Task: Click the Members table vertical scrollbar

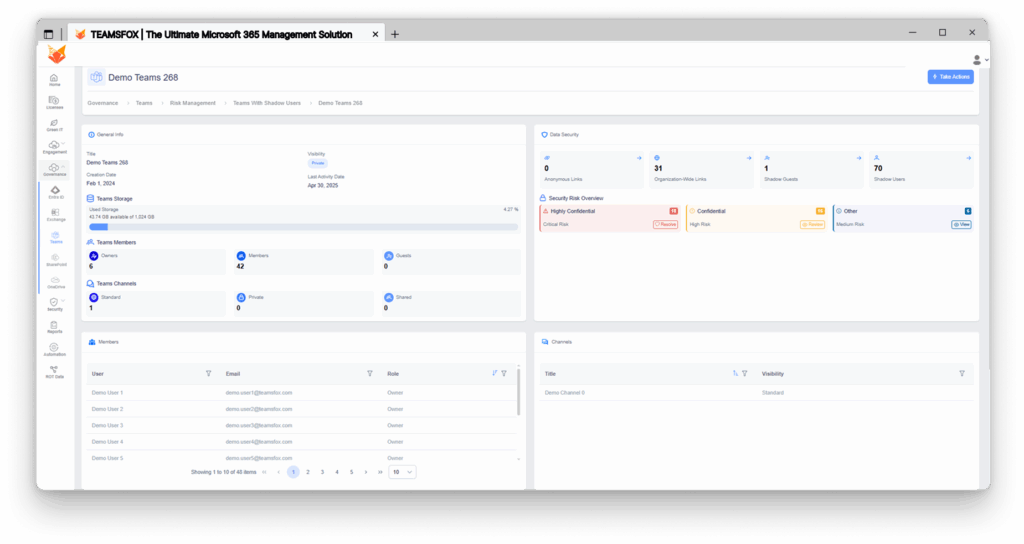Action: point(519,392)
